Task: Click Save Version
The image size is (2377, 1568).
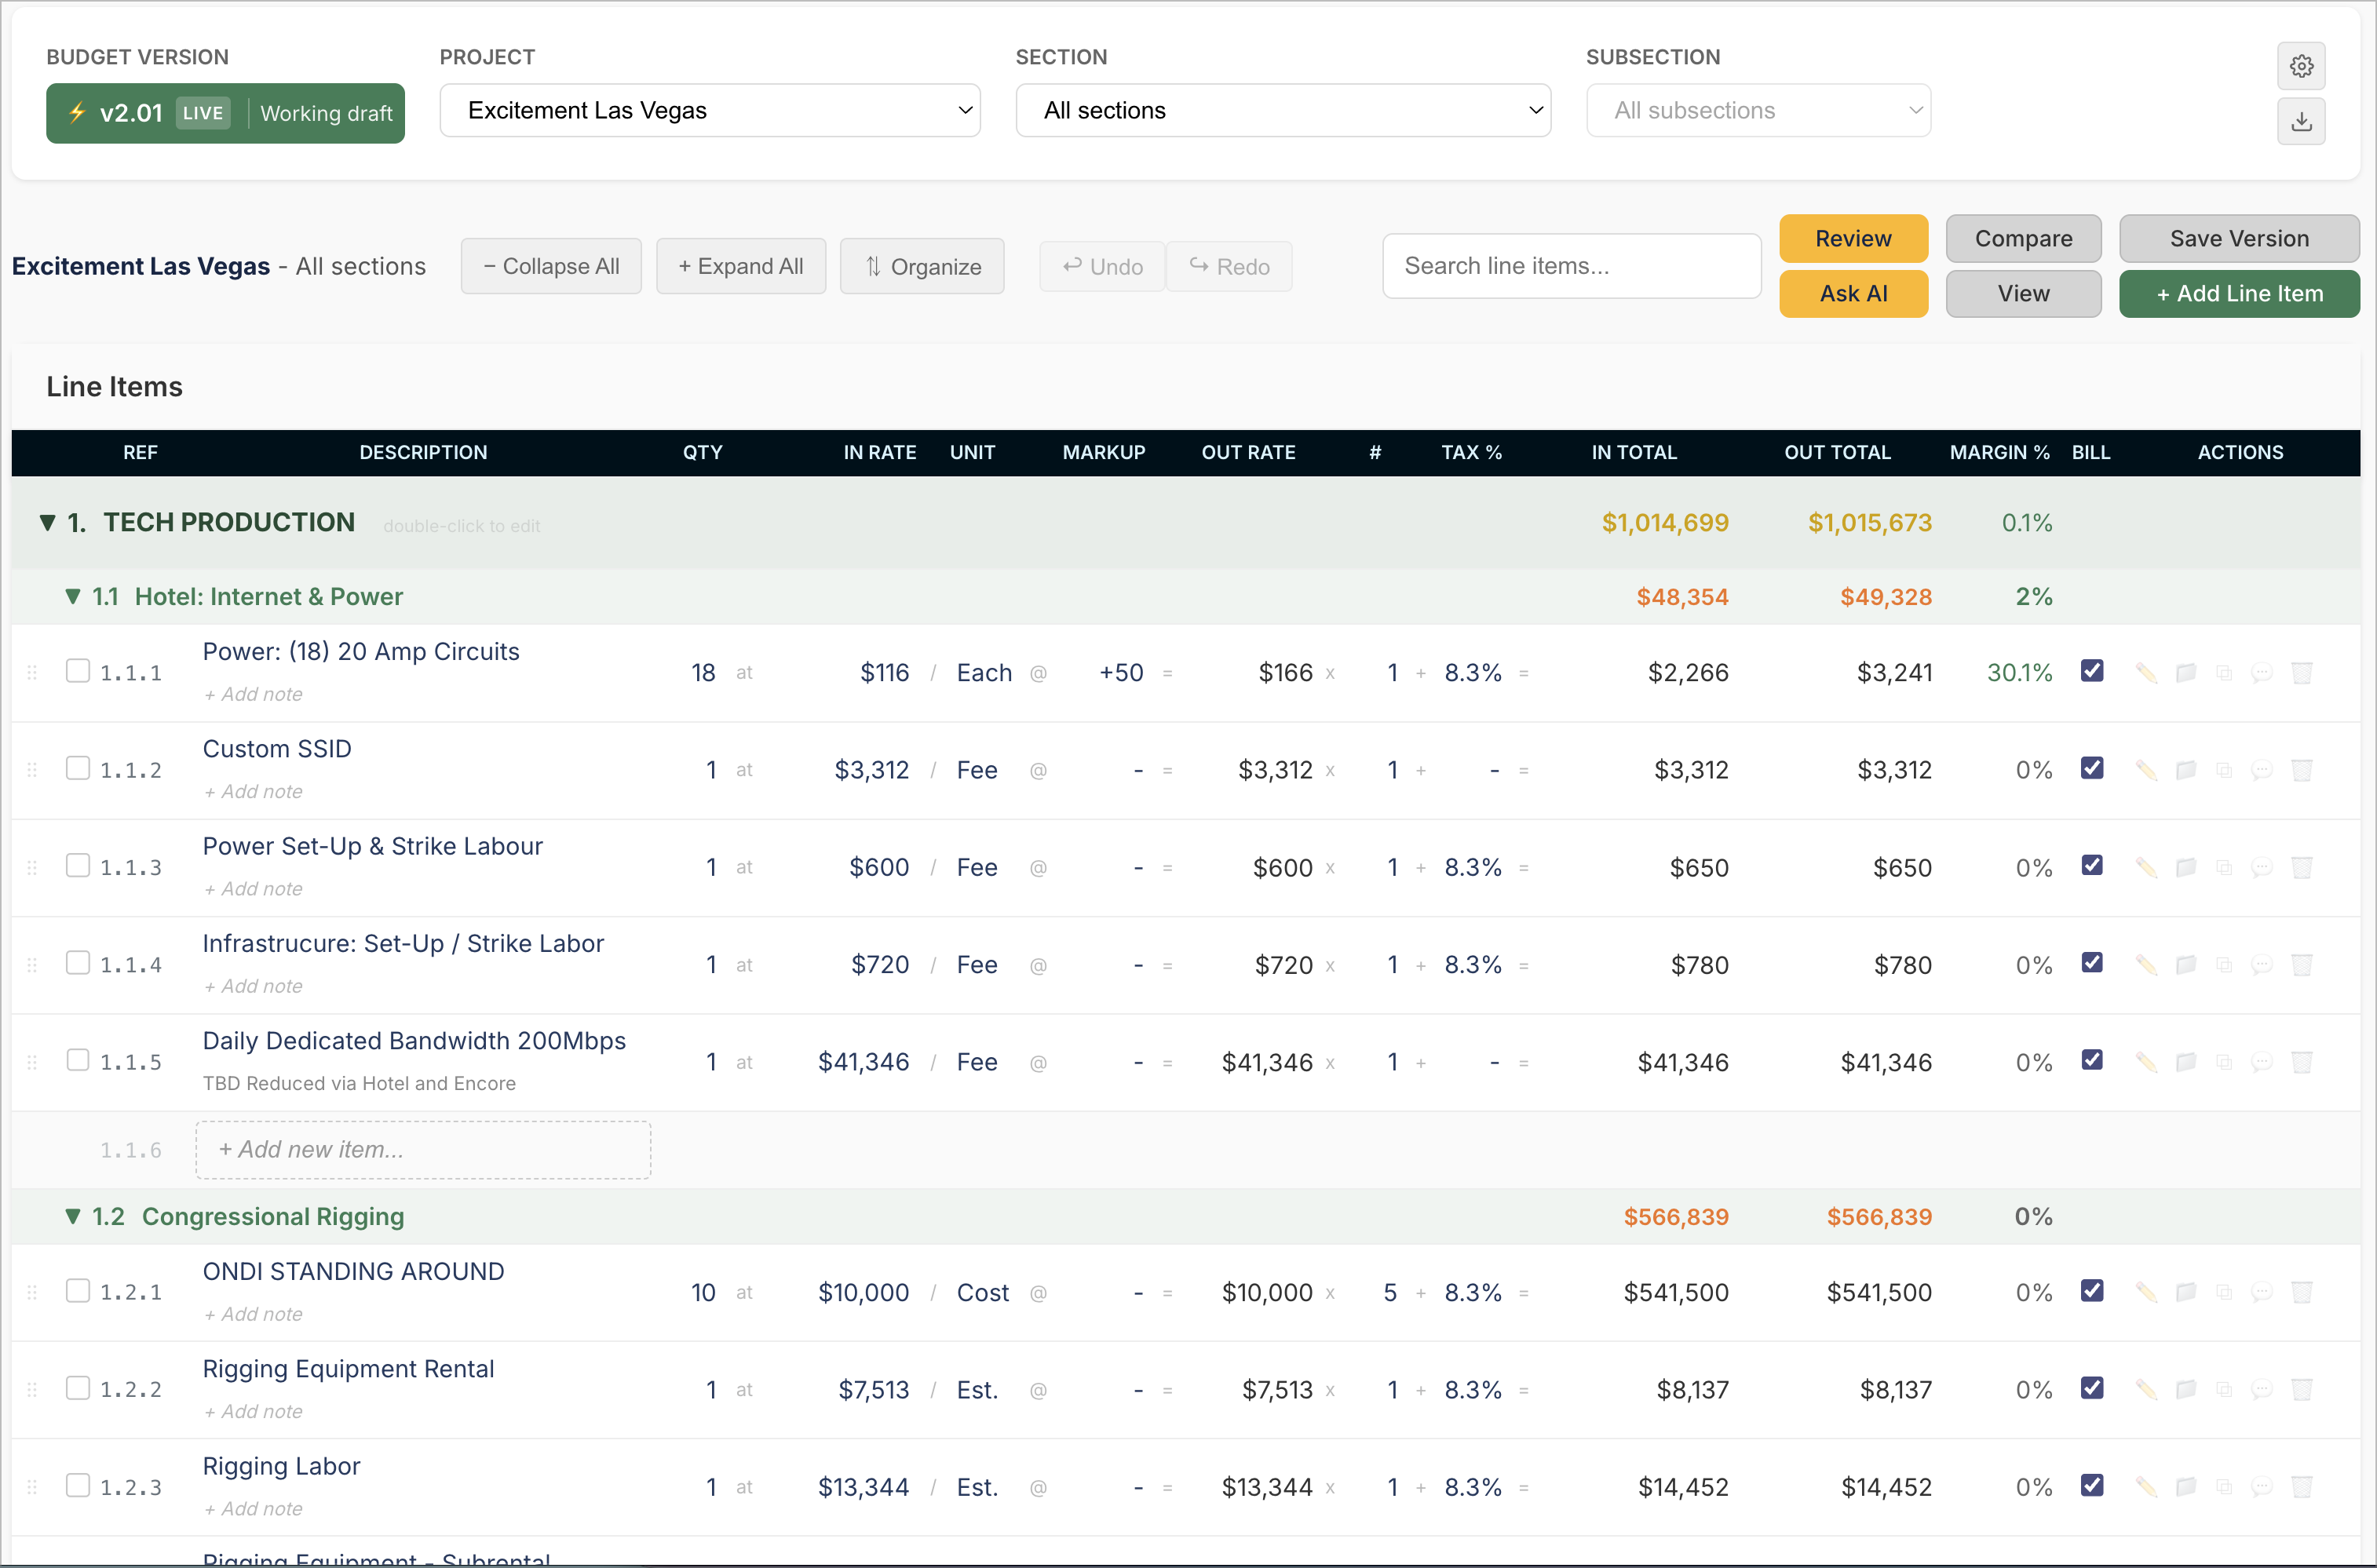Action: [x=2239, y=238]
